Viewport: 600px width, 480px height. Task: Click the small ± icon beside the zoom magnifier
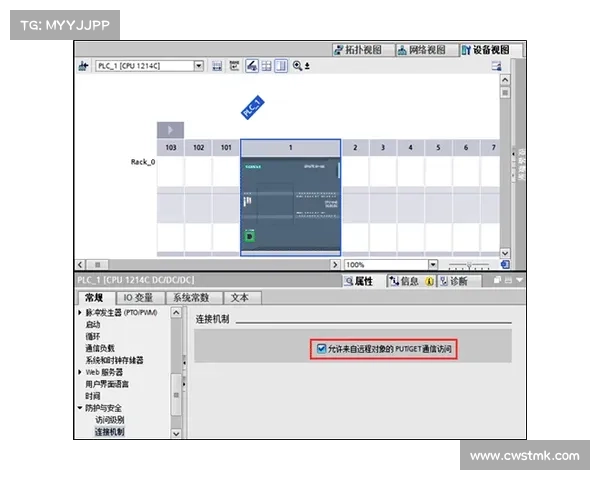tap(307, 66)
